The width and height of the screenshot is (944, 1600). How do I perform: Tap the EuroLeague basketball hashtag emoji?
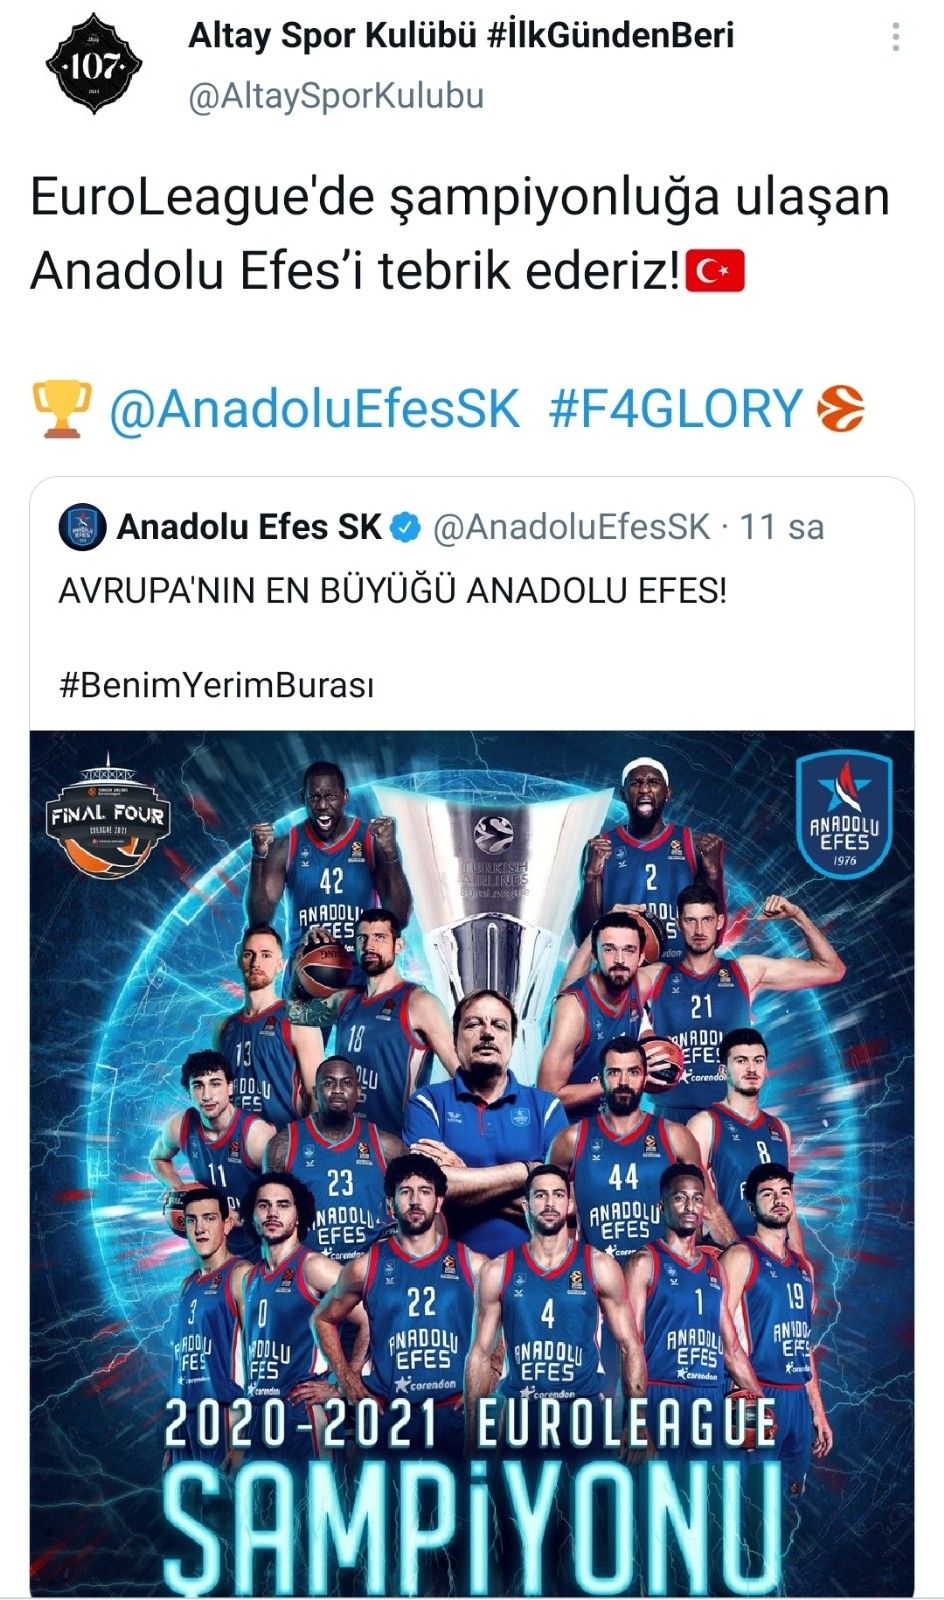tap(841, 409)
